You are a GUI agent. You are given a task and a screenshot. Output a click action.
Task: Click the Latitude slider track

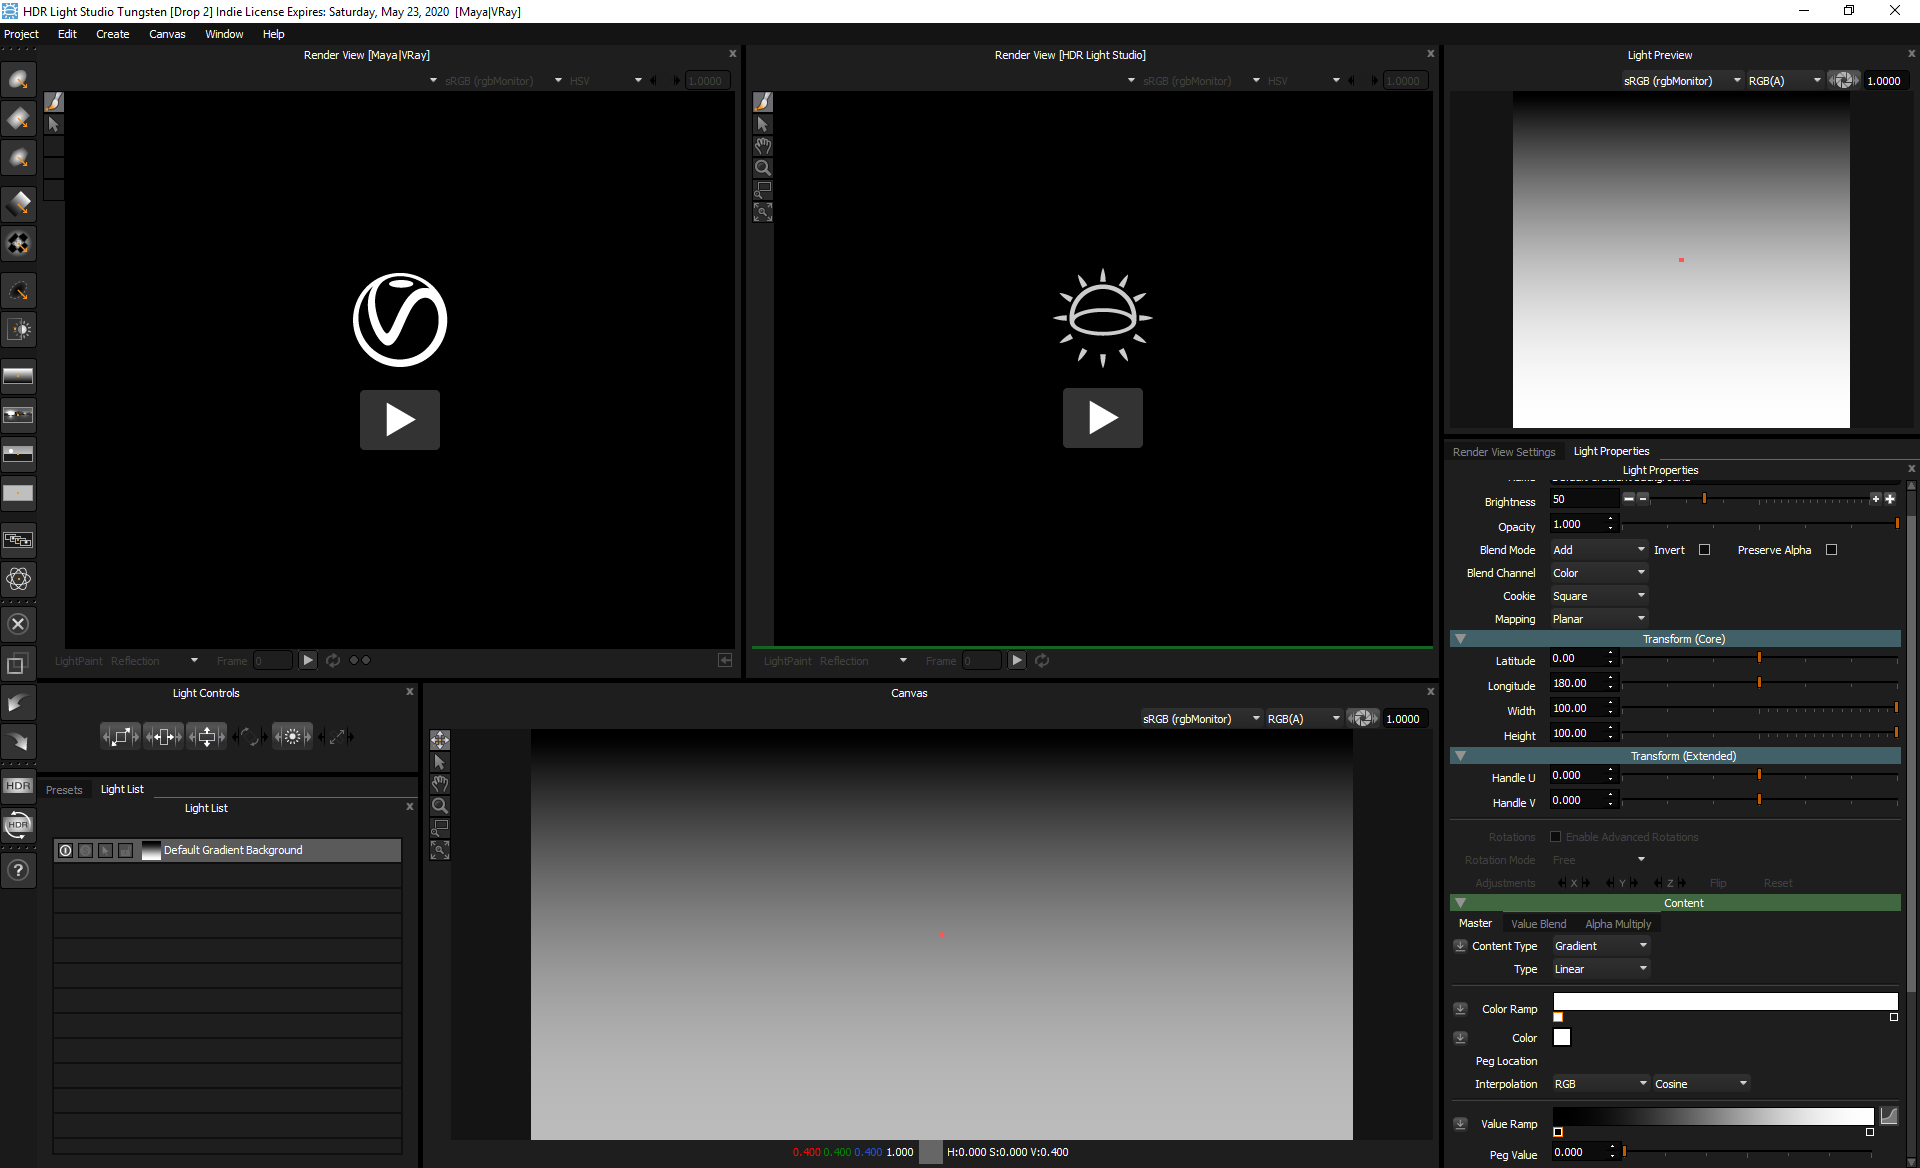1760,658
